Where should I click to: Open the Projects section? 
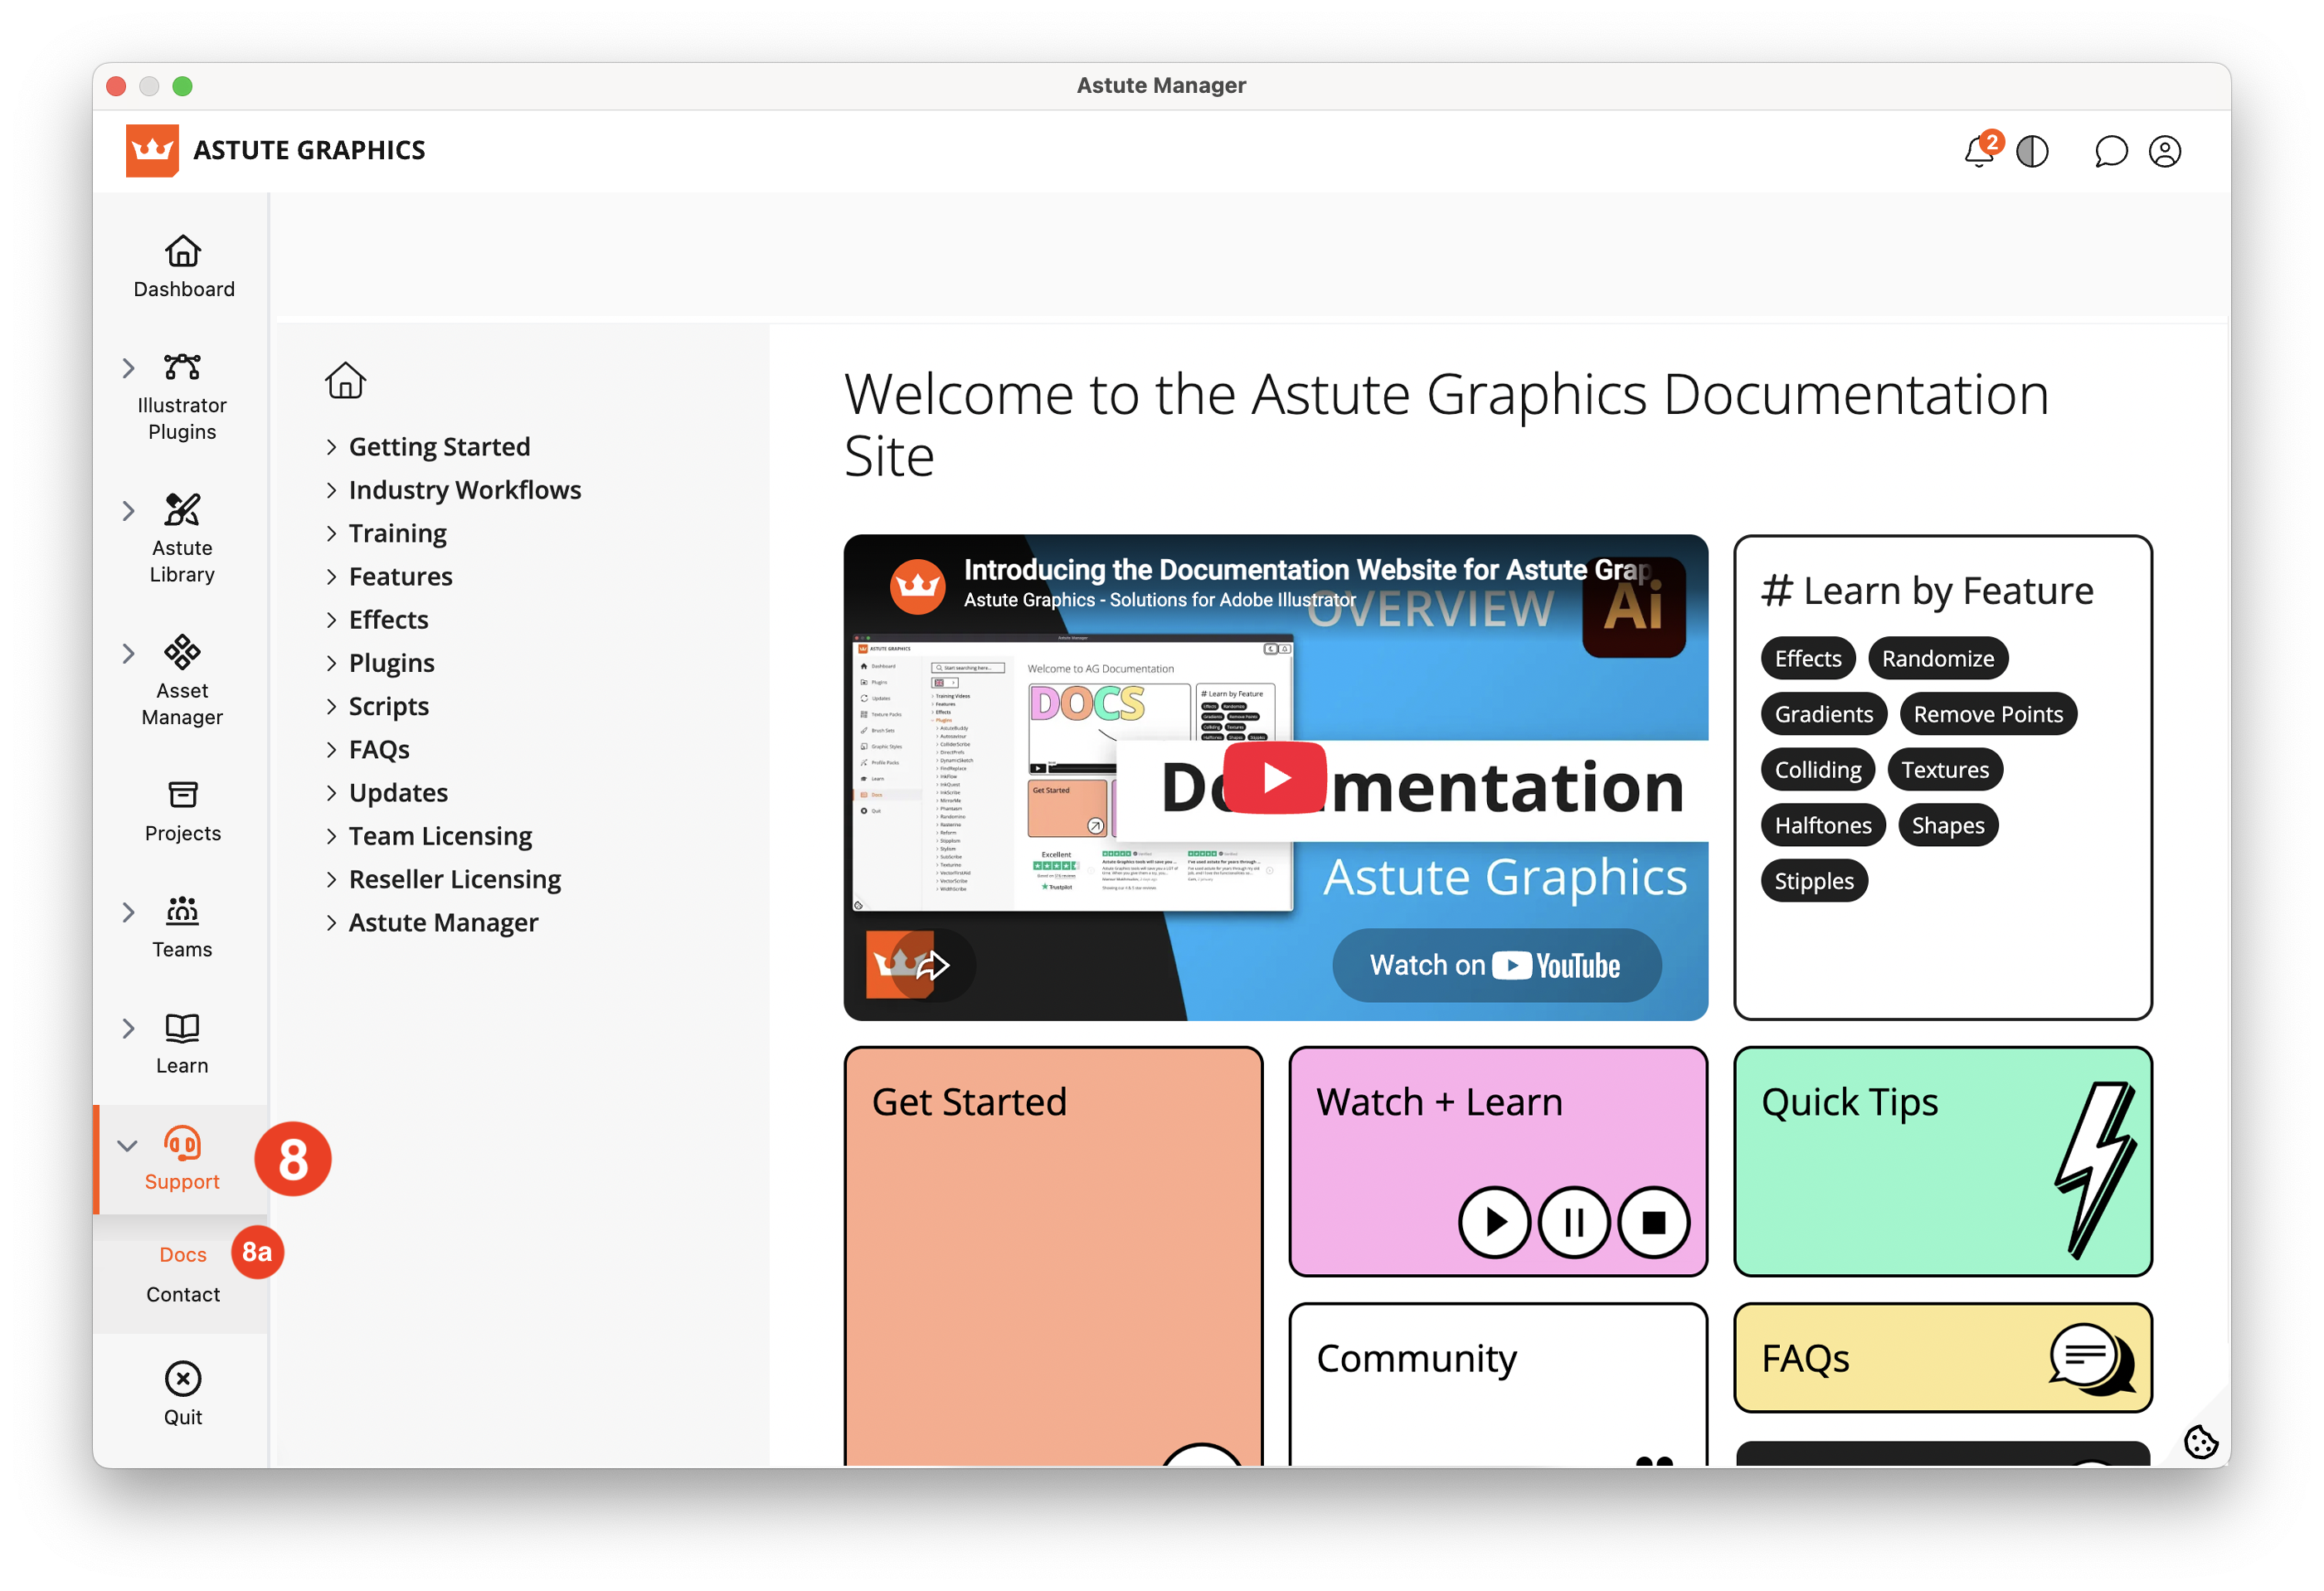[182, 811]
